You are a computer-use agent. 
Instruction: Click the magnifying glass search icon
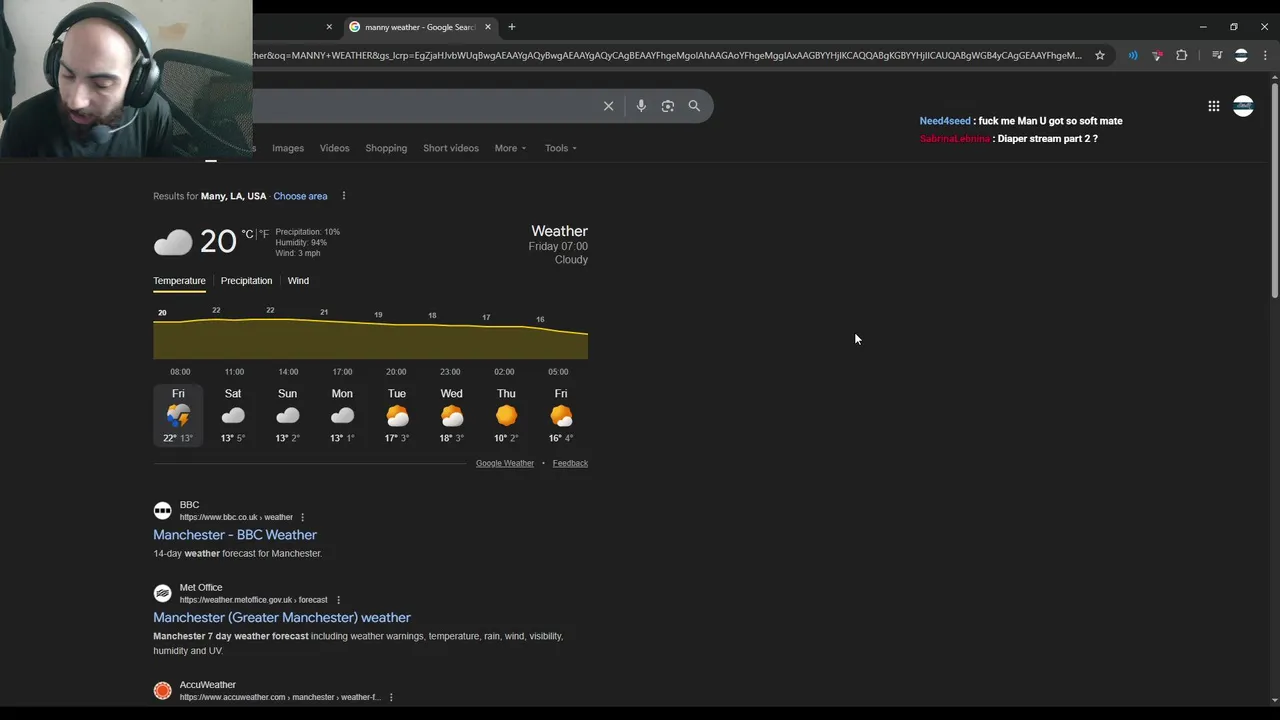tap(694, 106)
